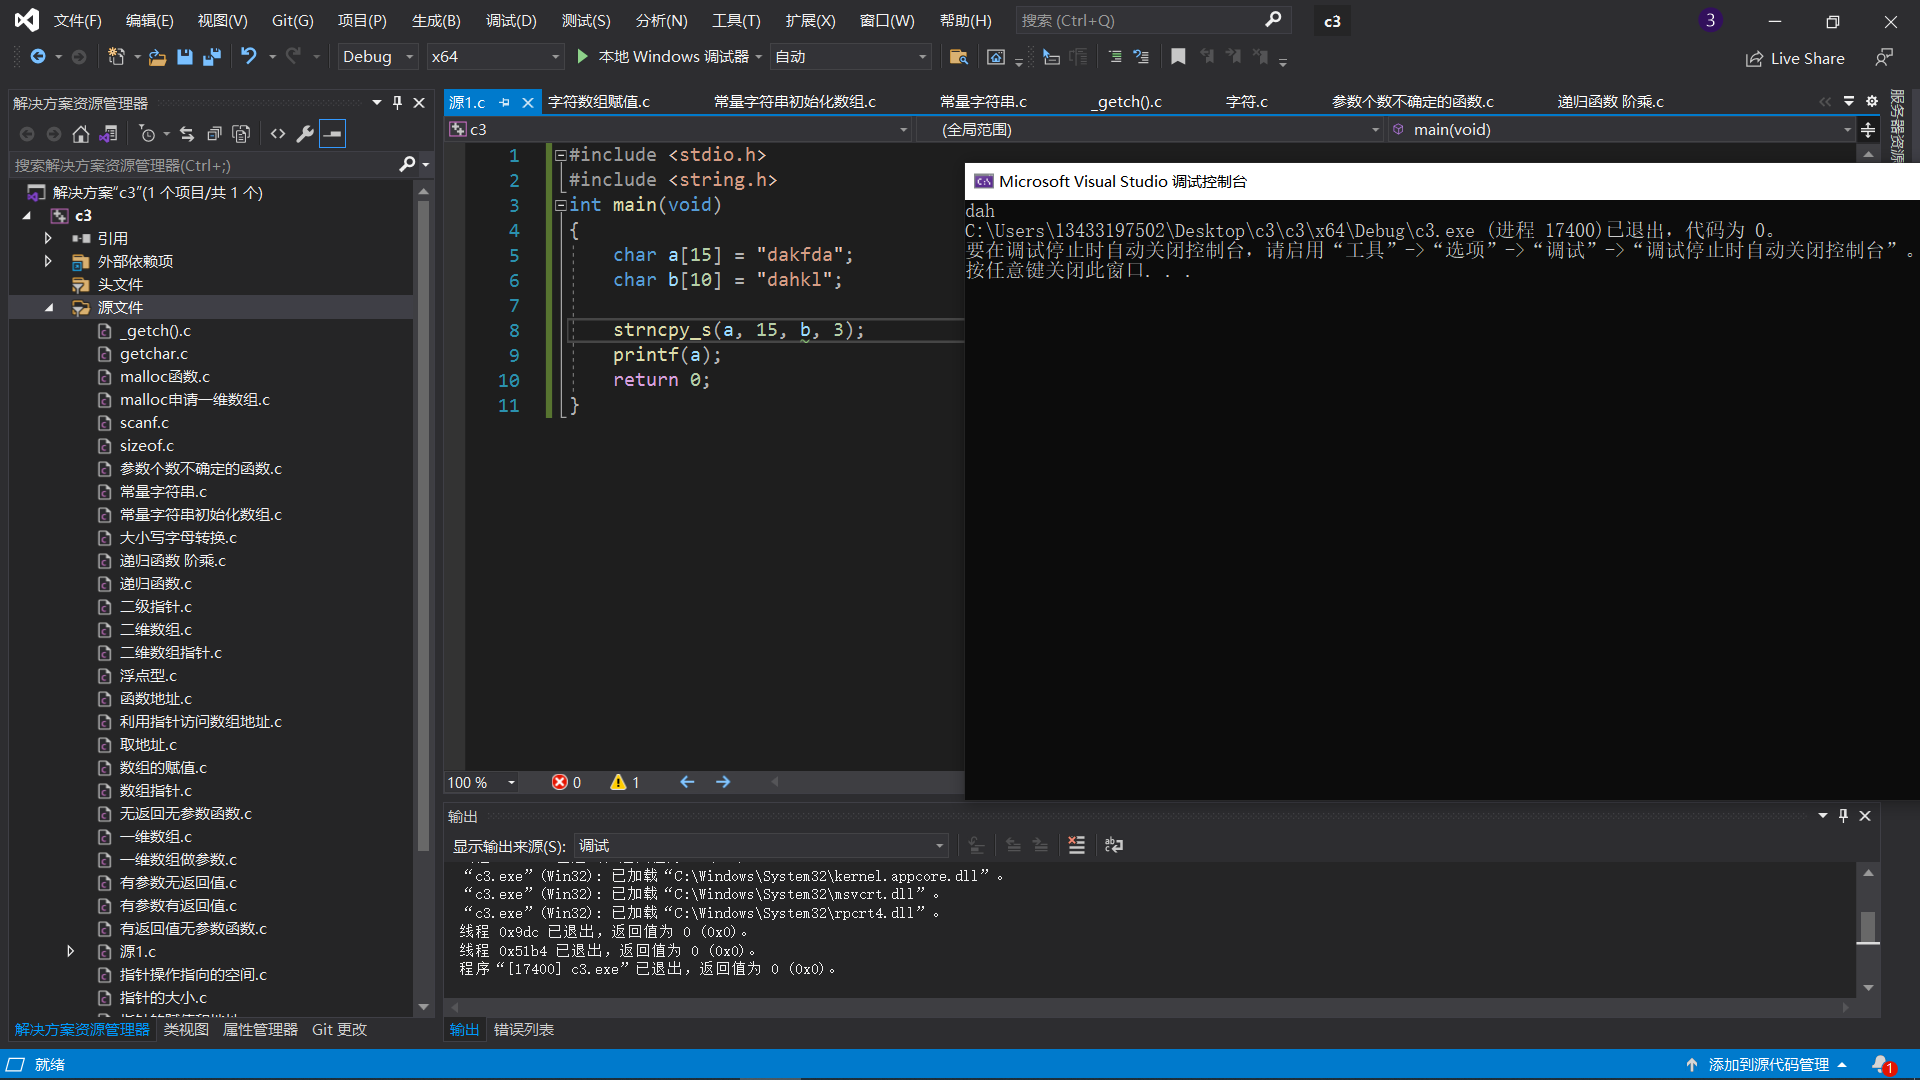The image size is (1920, 1080).
Task: Click Switch Views icon in Solution Explorer
Action: tap(109, 134)
